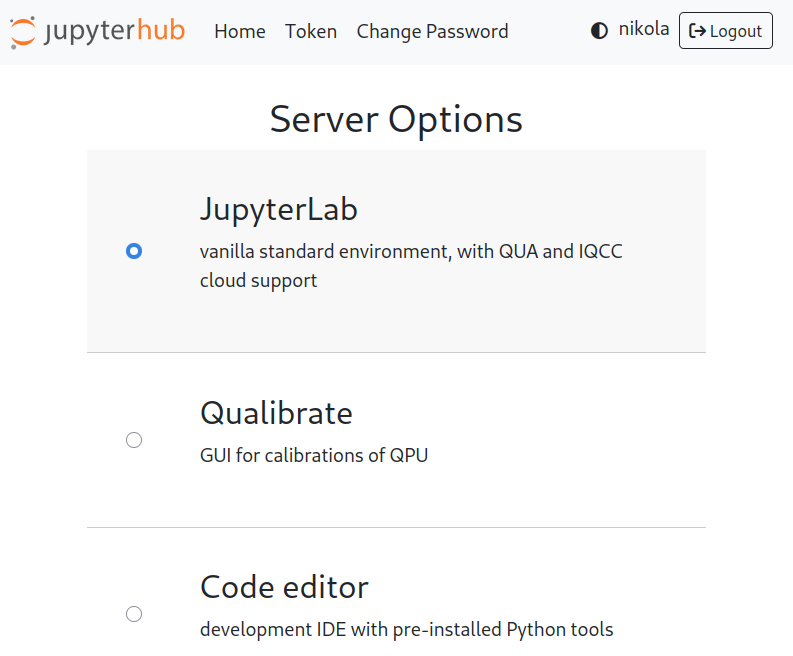The width and height of the screenshot is (793, 656).
Task: Select the JupyterLab radio button
Action: [x=134, y=251]
